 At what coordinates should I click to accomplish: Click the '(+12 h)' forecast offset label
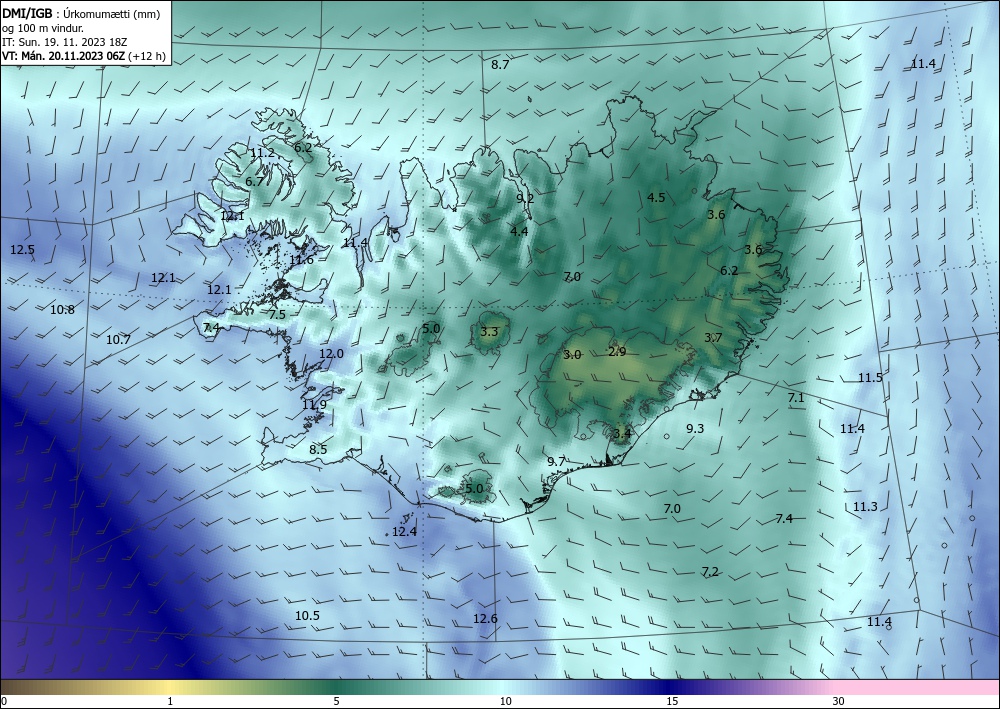[x=147, y=56]
